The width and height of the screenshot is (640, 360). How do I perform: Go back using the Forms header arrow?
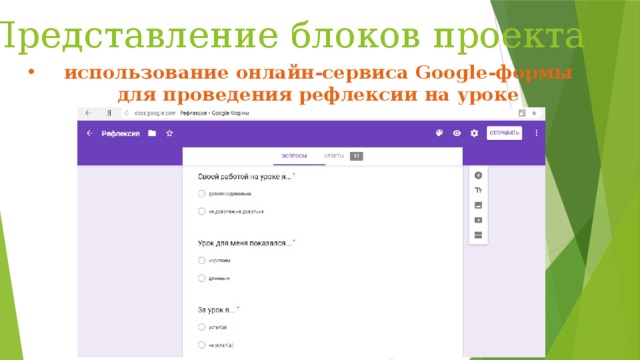pyautogui.click(x=90, y=133)
